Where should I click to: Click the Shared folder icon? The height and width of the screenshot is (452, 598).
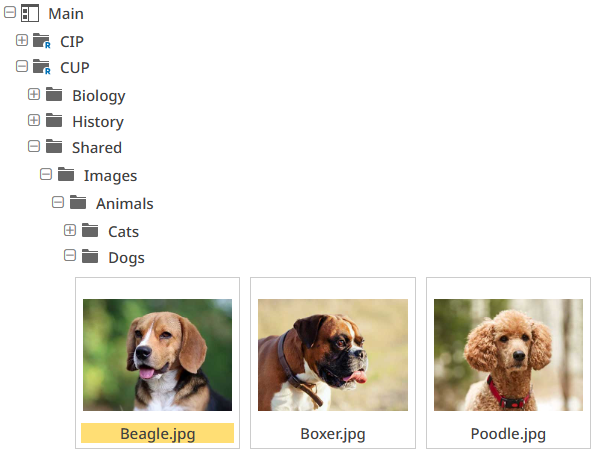(54, 146)
